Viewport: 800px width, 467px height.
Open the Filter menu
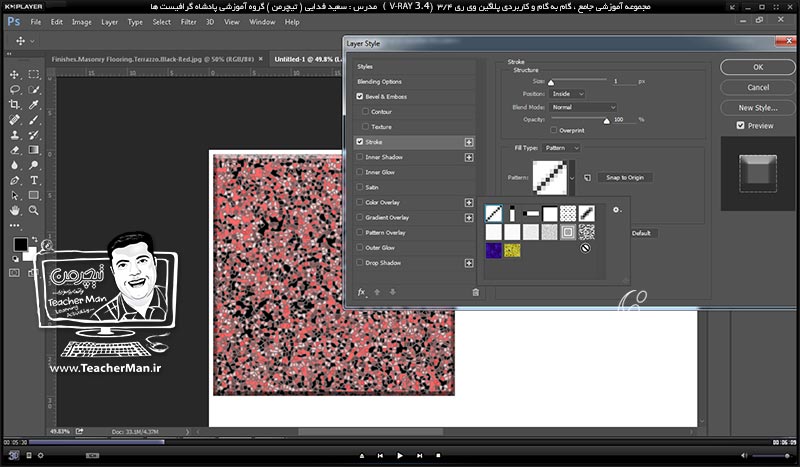[x=188, y=22]
